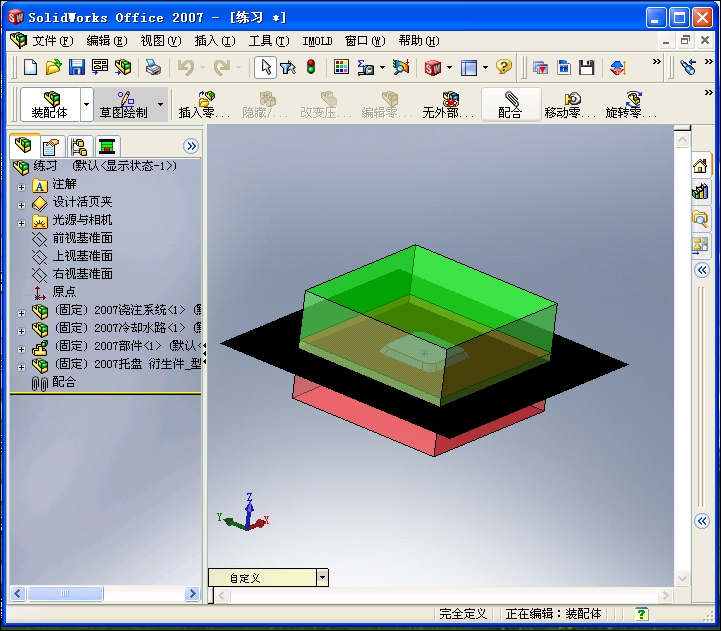Click the Redo arrow icon
This screenshot has width=721, height=631.
[x=222, y=68]
